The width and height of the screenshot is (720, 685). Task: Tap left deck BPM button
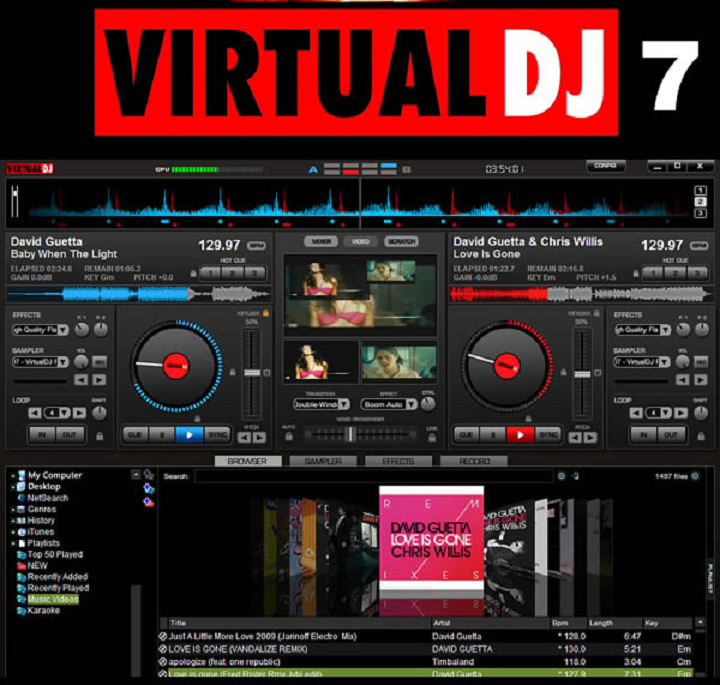(256, 246)
